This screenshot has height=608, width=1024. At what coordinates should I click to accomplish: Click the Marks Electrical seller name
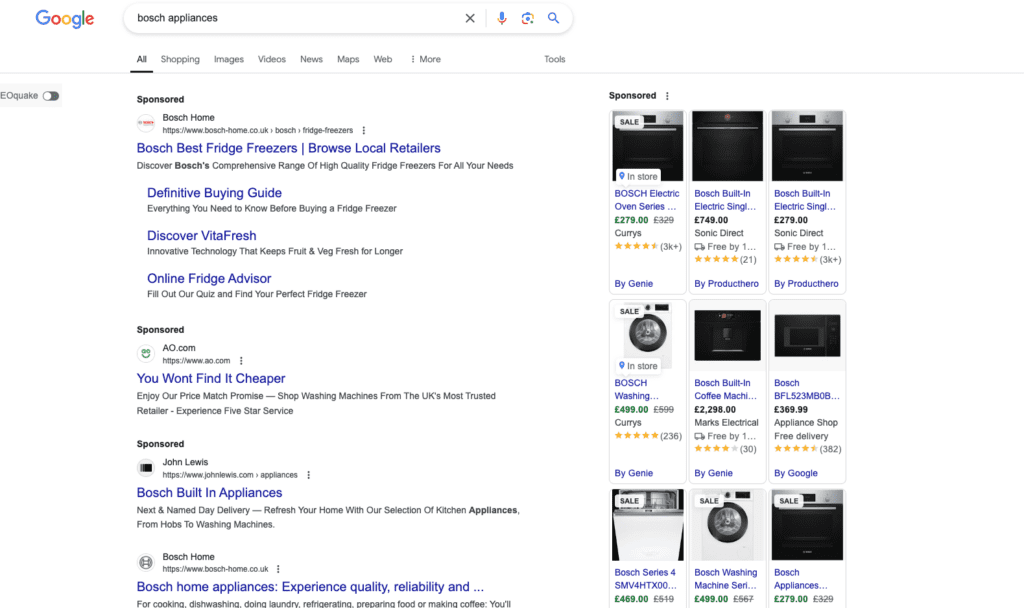[x=726, y=423]
